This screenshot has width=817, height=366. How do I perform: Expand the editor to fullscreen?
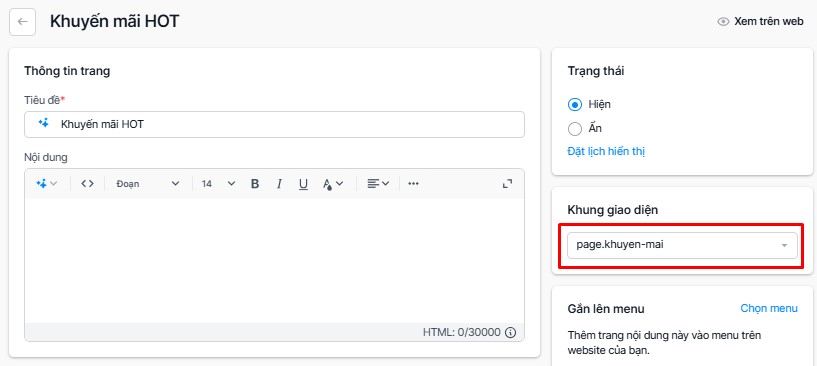(x=507, y=184)
